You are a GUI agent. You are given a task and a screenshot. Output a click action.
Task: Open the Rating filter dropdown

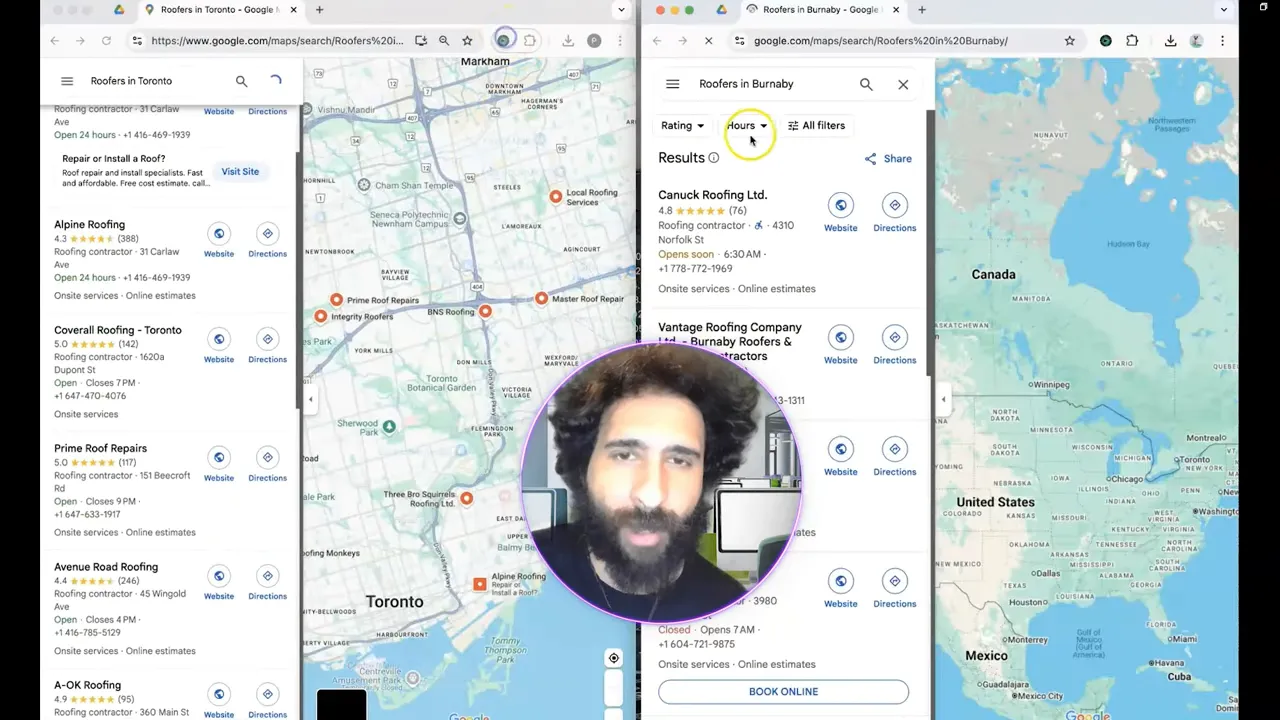682,126
